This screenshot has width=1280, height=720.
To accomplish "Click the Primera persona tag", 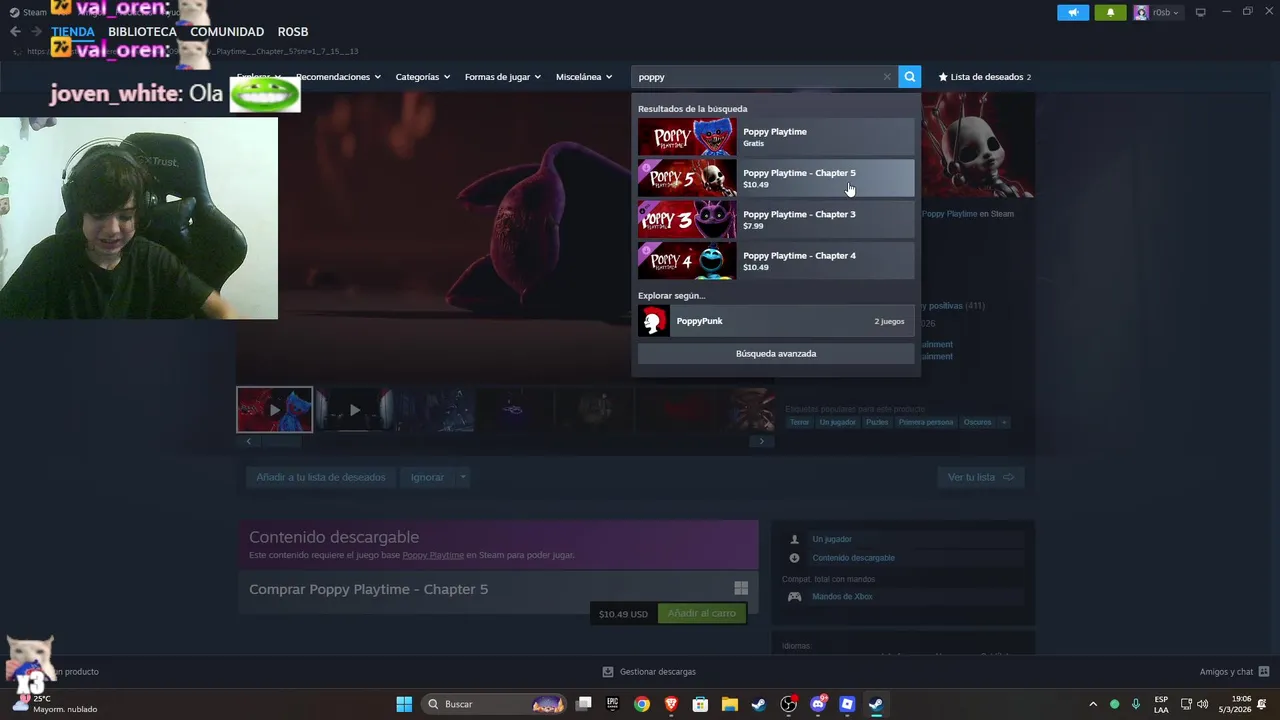I will pyautogui.click(x=926, y=422).
